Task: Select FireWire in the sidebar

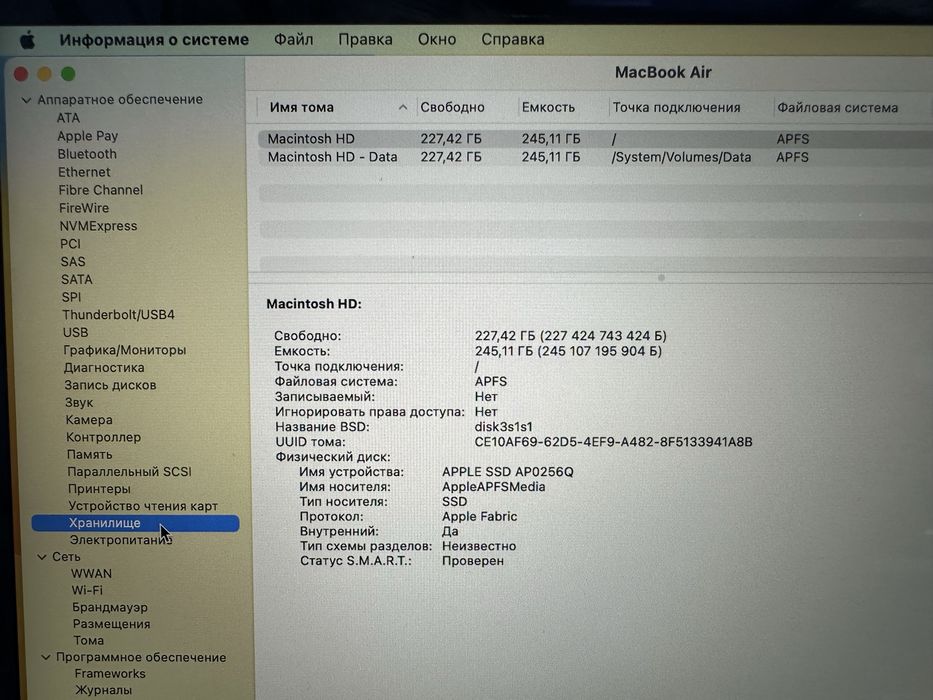Action: (84, 208)
